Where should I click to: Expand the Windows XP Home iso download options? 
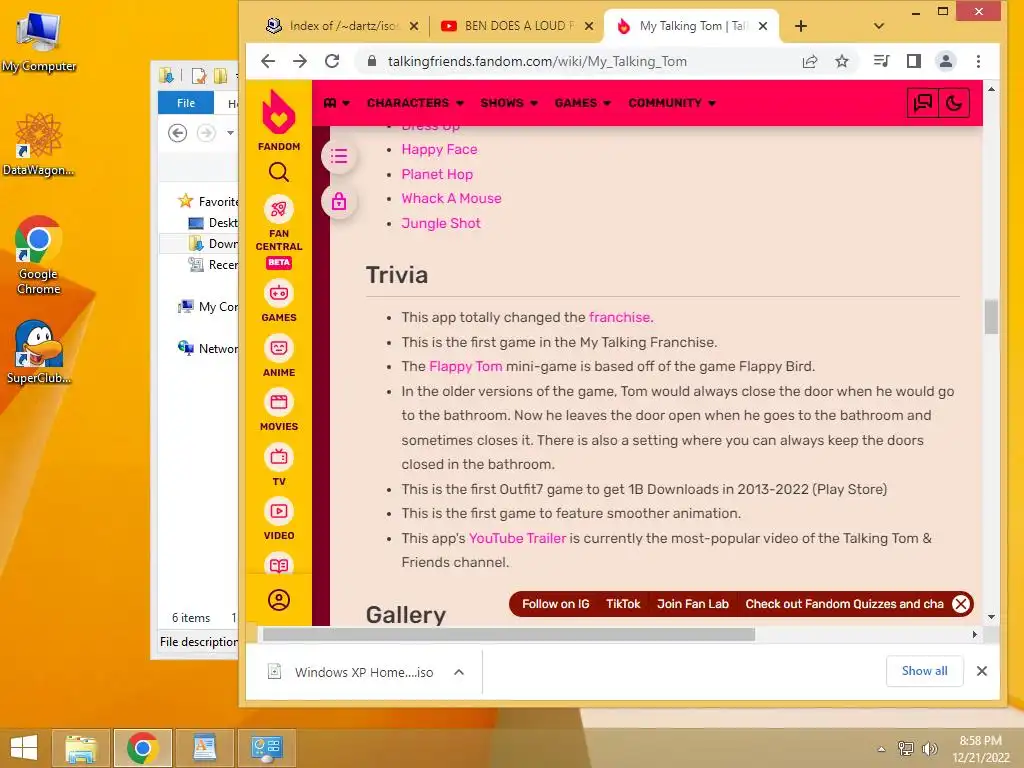tap(458, 672)
